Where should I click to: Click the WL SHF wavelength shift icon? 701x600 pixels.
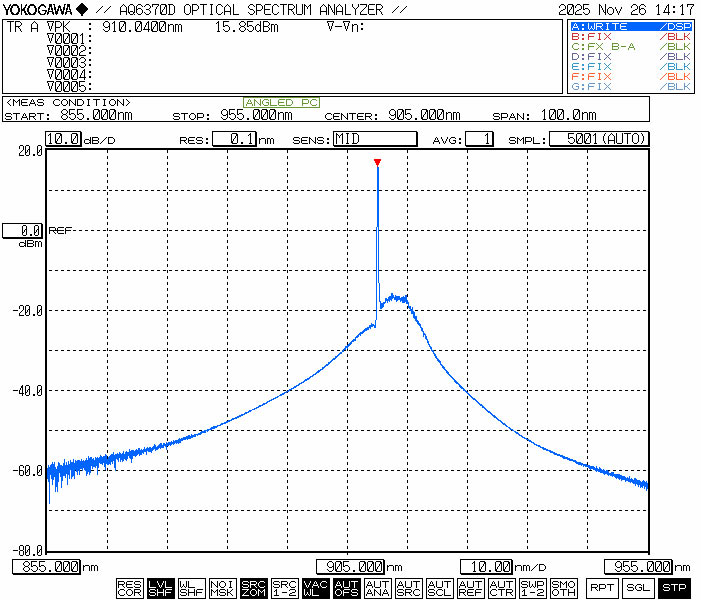coord(191,588)
